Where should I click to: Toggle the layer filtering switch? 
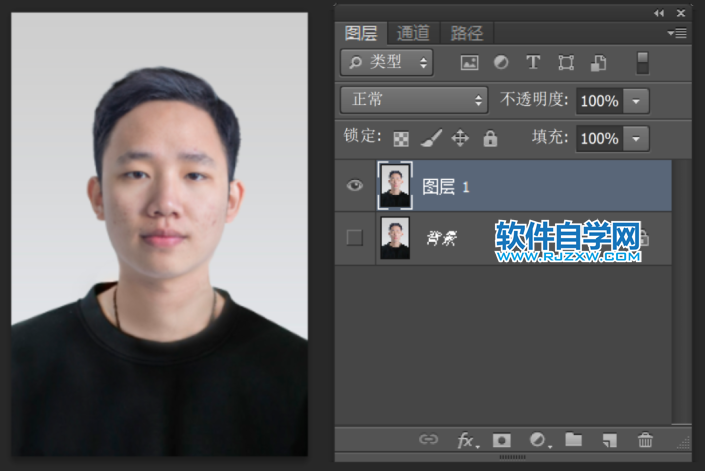coord(643,62)
